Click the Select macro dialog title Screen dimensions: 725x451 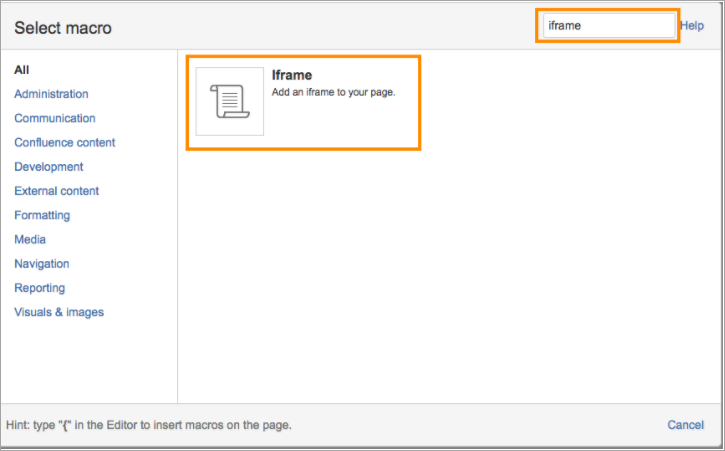point(63,28)
